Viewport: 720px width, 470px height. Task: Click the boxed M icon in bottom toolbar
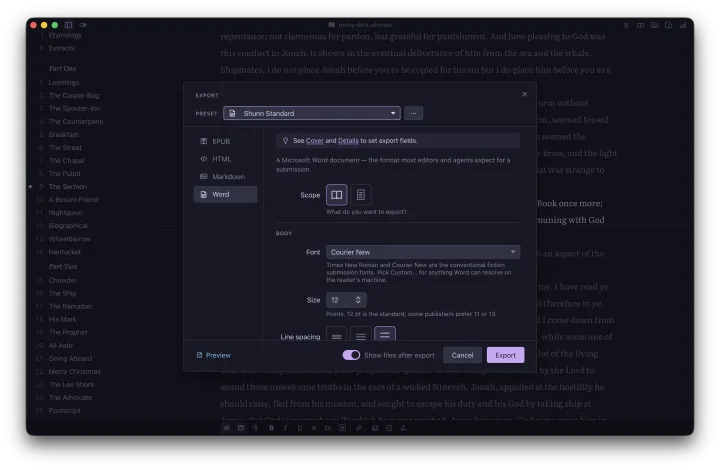(342, 428)
